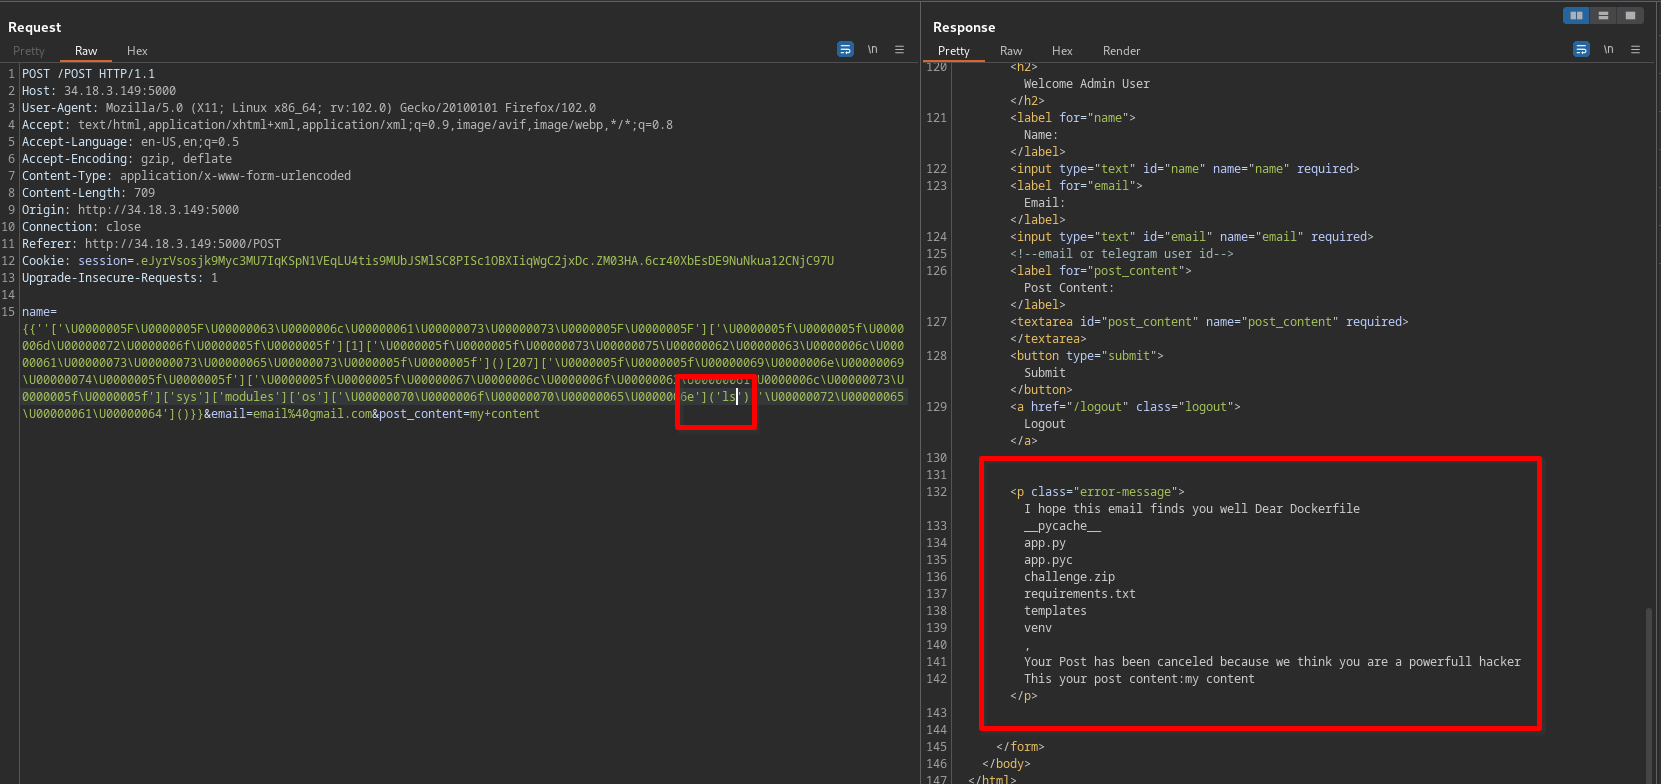Click the 'POST /POST HTTP/1.1' request line

[x=88, y=74]
